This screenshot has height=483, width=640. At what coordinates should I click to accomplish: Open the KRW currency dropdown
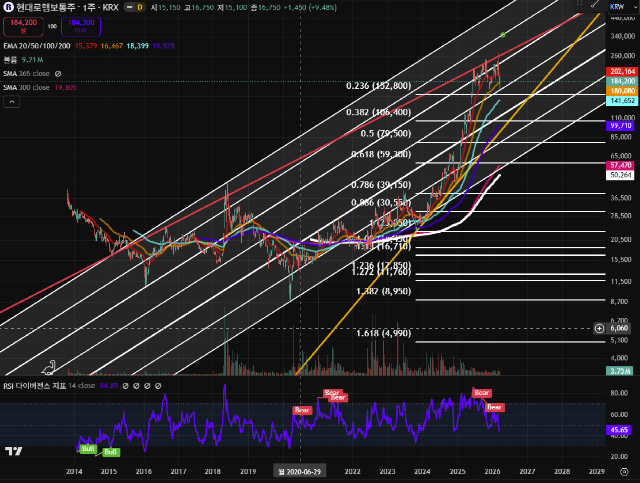[622, 7]
